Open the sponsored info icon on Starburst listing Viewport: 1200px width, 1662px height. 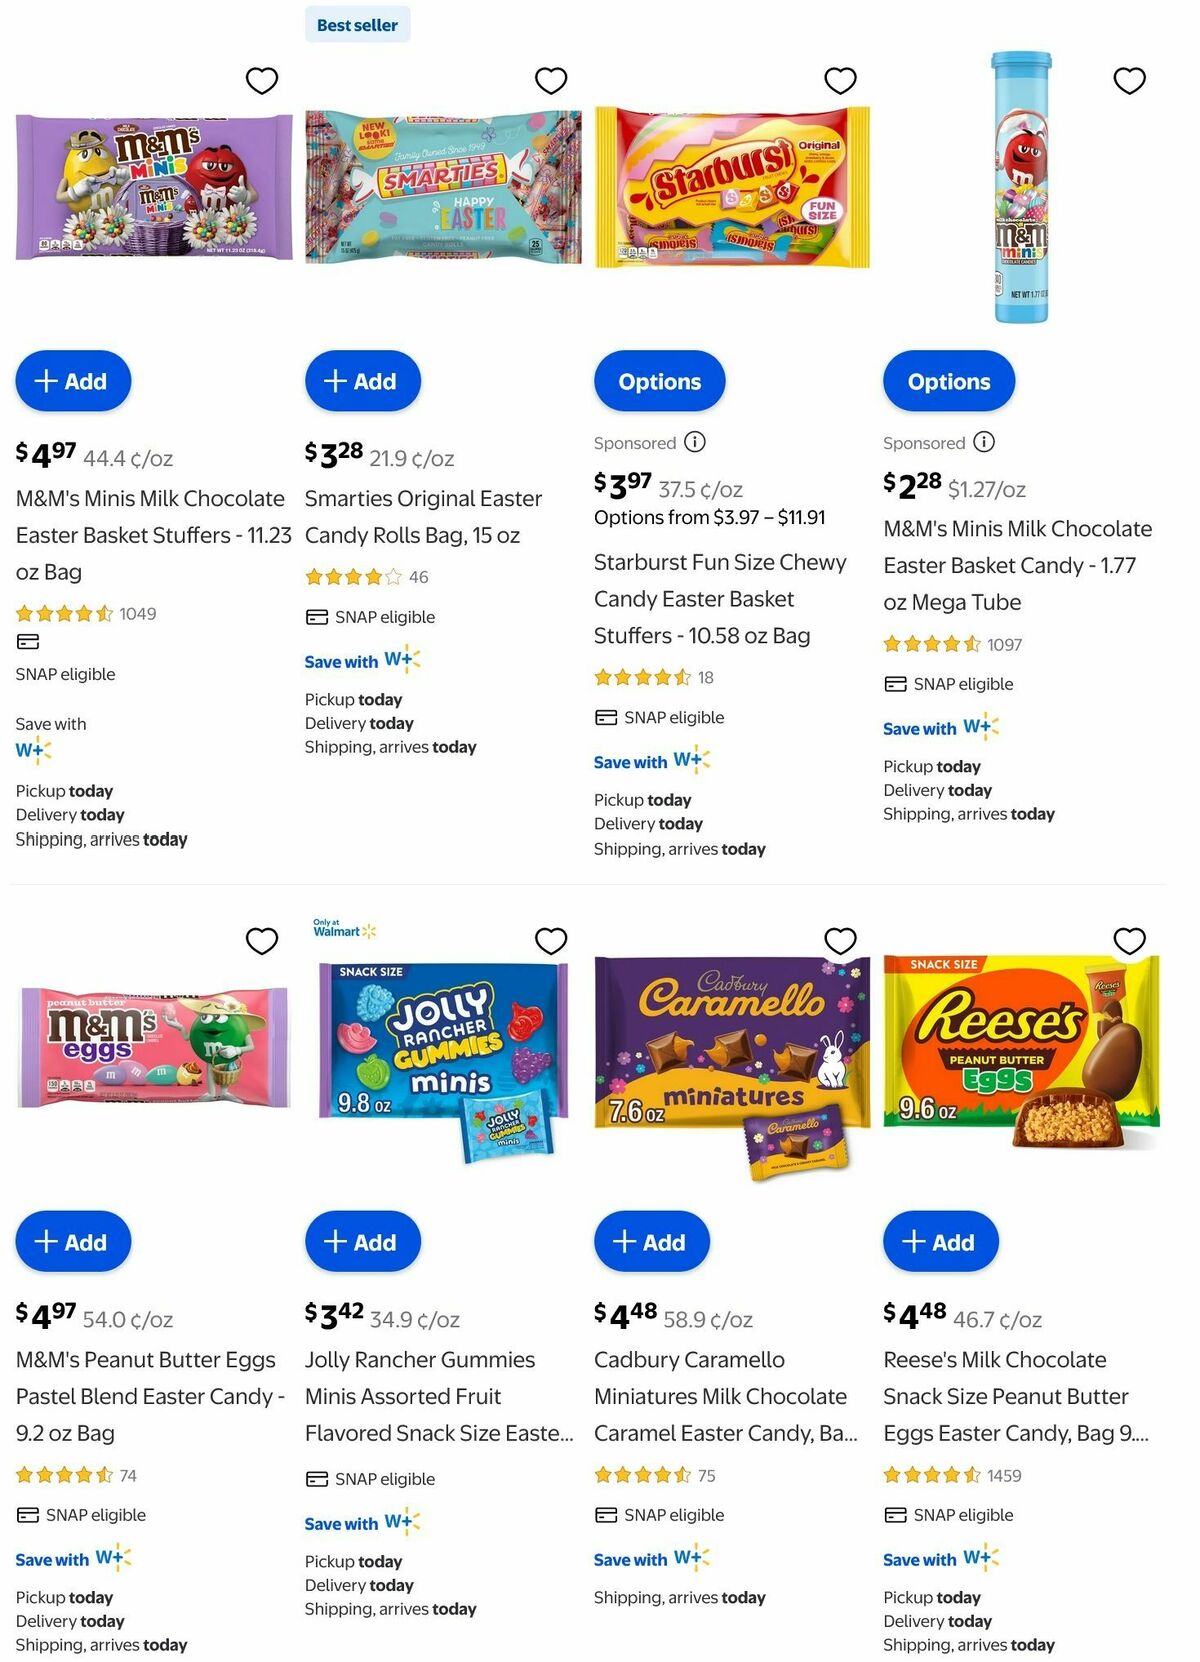pyautogui.click(x=697, y=442)
